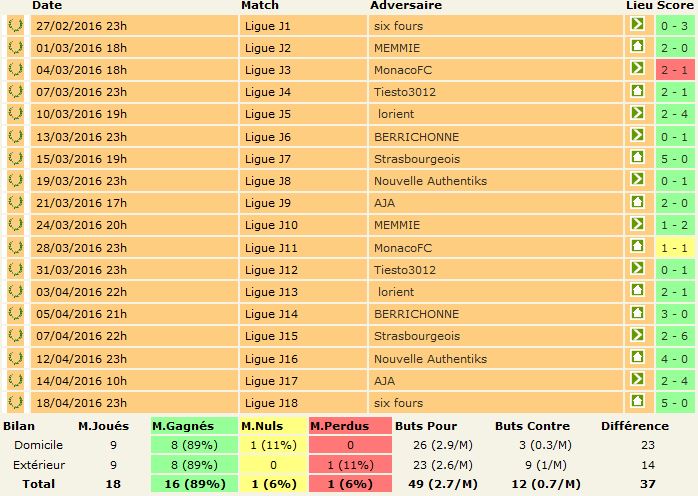This screenshot has width=698, height=496.
Task: Open the 2 - 1 lost score for J3
Action: tap(673, 69)
